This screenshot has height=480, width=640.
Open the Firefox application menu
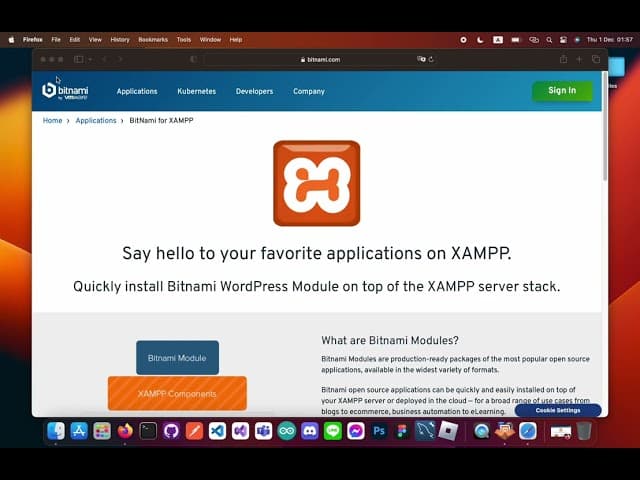[33, 40]
